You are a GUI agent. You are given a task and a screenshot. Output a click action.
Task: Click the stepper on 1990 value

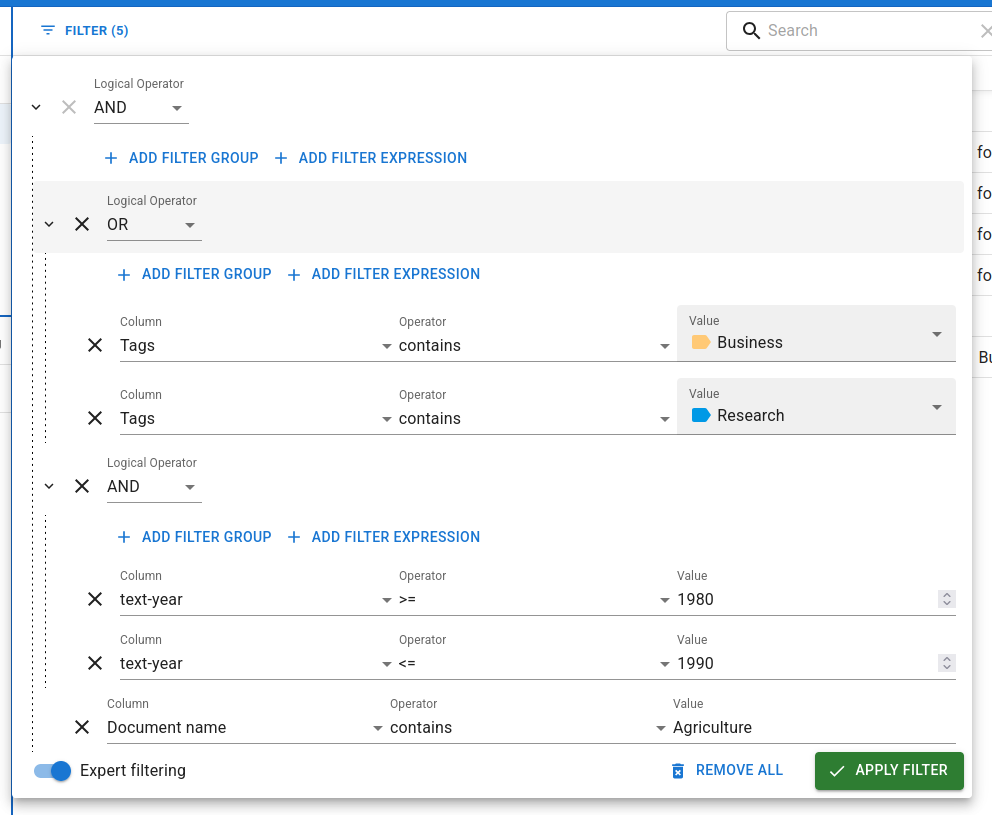[946, 663]
